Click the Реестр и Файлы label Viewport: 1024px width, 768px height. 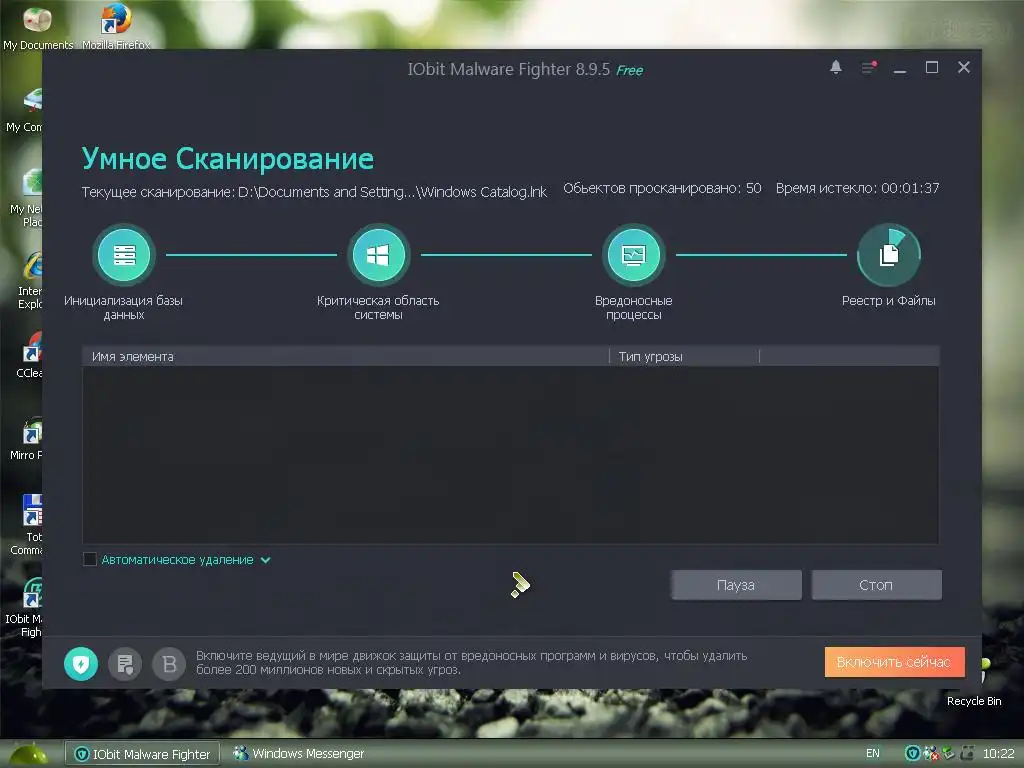coord(888,301)
